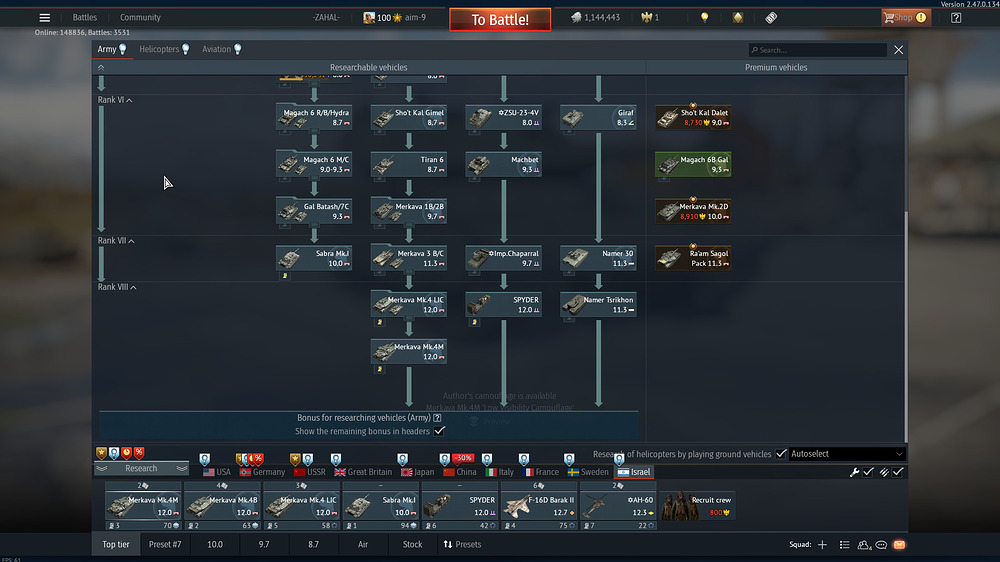Click the wrench auto-repair icon
This screenshot has width=1000, height=562.
point(854,472)
